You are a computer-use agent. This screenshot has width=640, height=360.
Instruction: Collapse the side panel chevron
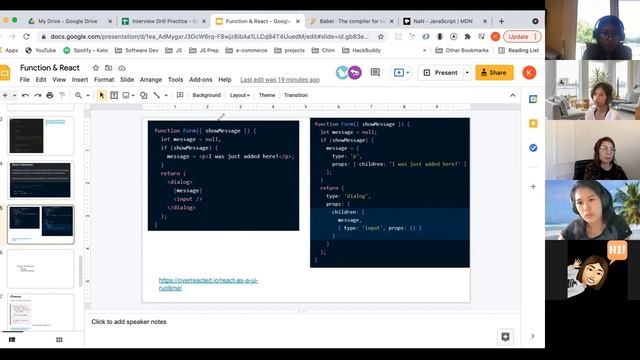533,336
